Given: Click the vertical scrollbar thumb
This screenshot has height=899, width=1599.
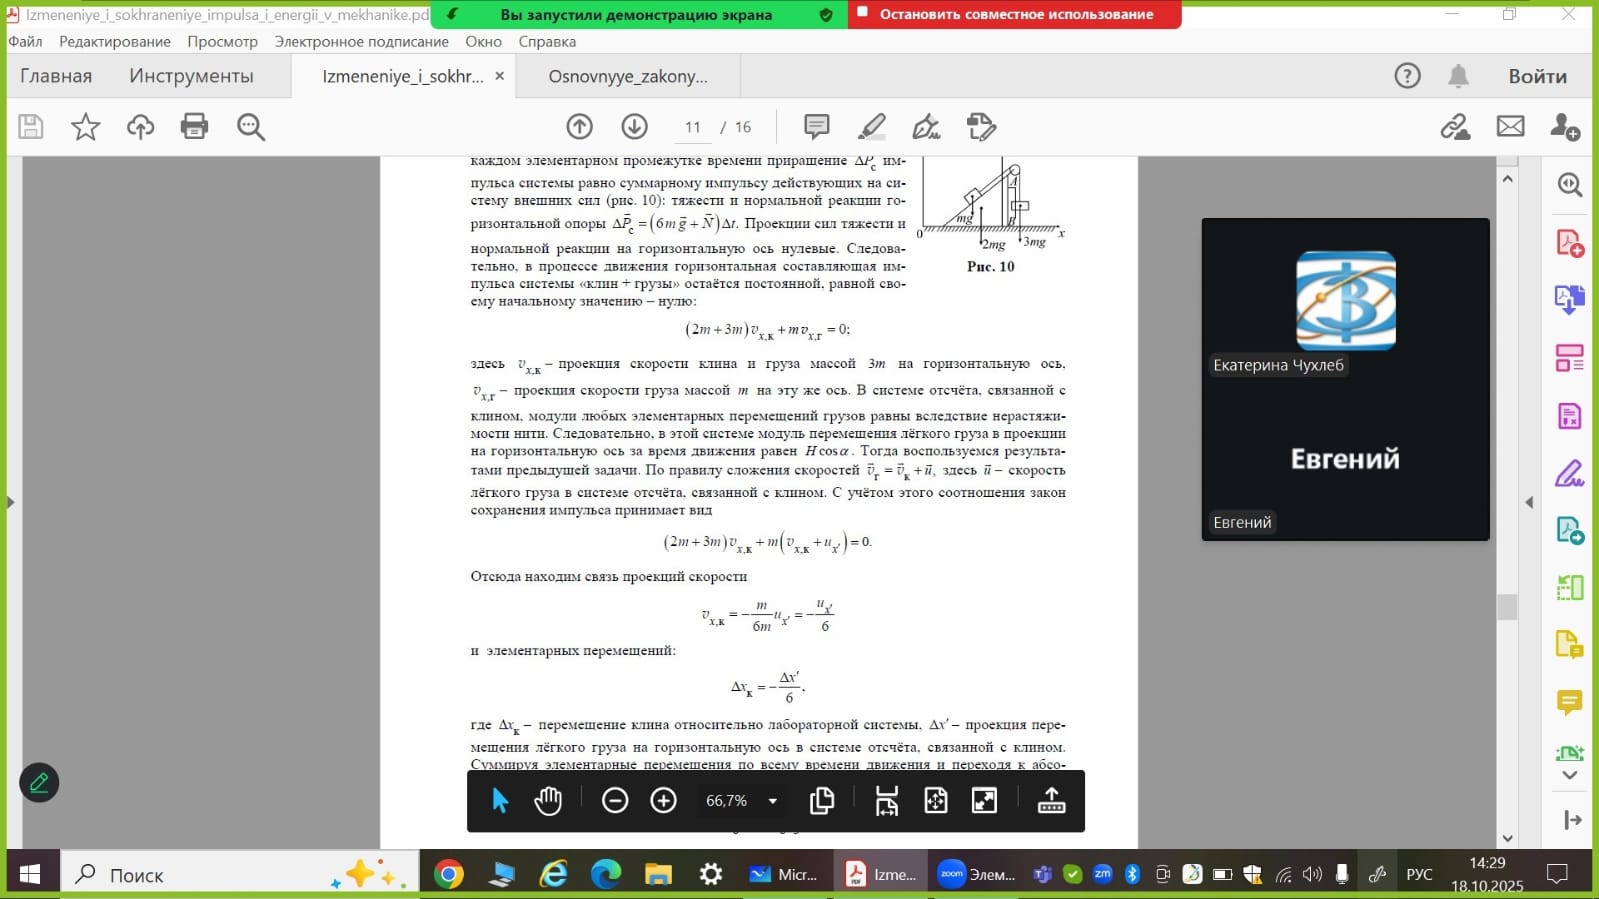Looking at the screenshot, I should click(1507, 607).
